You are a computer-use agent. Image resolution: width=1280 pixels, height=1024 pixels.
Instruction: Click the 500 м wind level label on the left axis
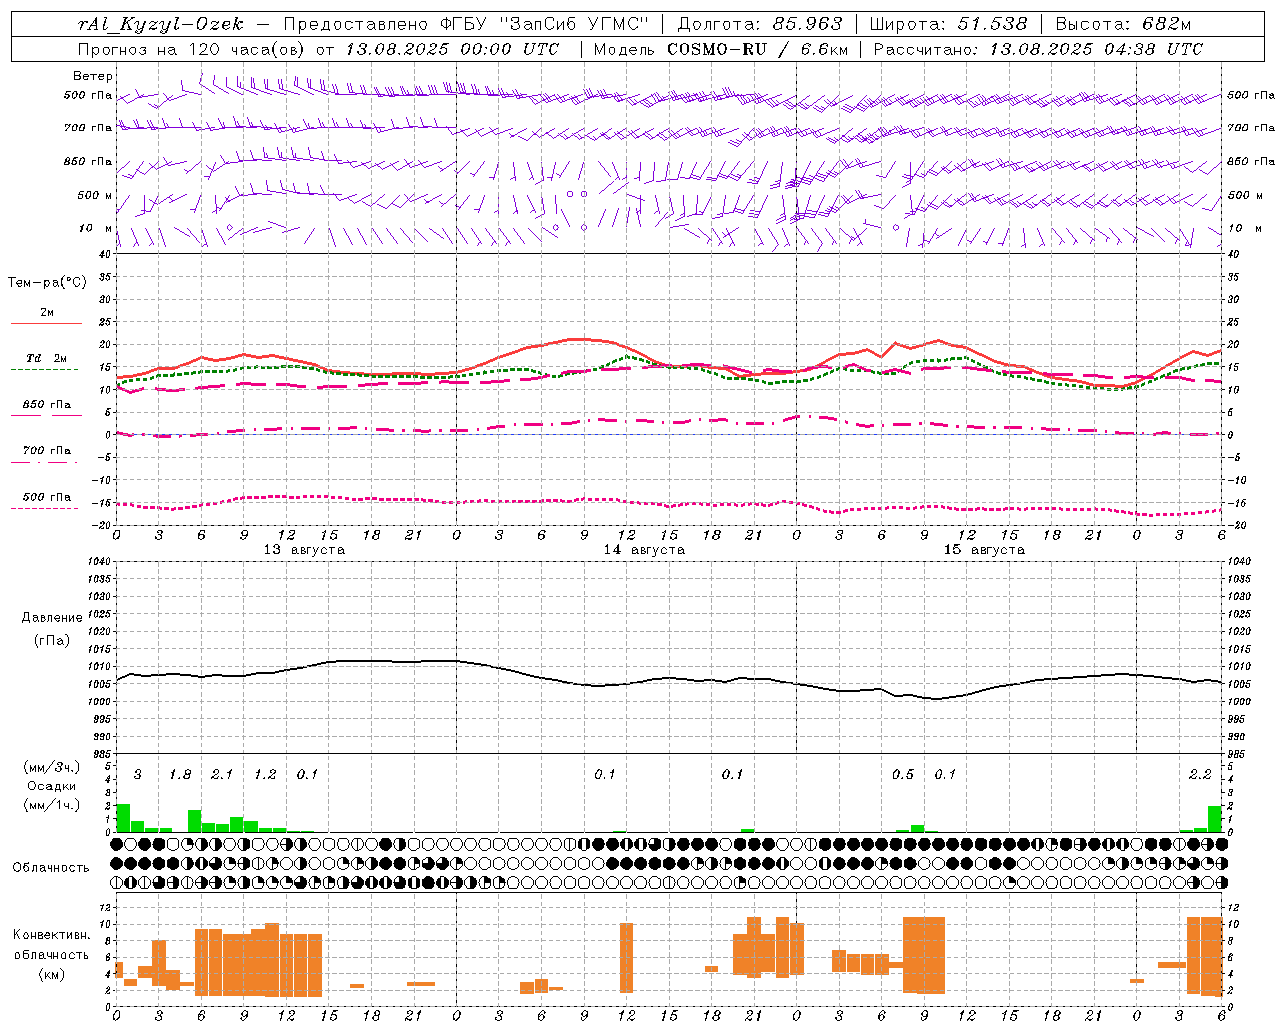click(95, 196)
